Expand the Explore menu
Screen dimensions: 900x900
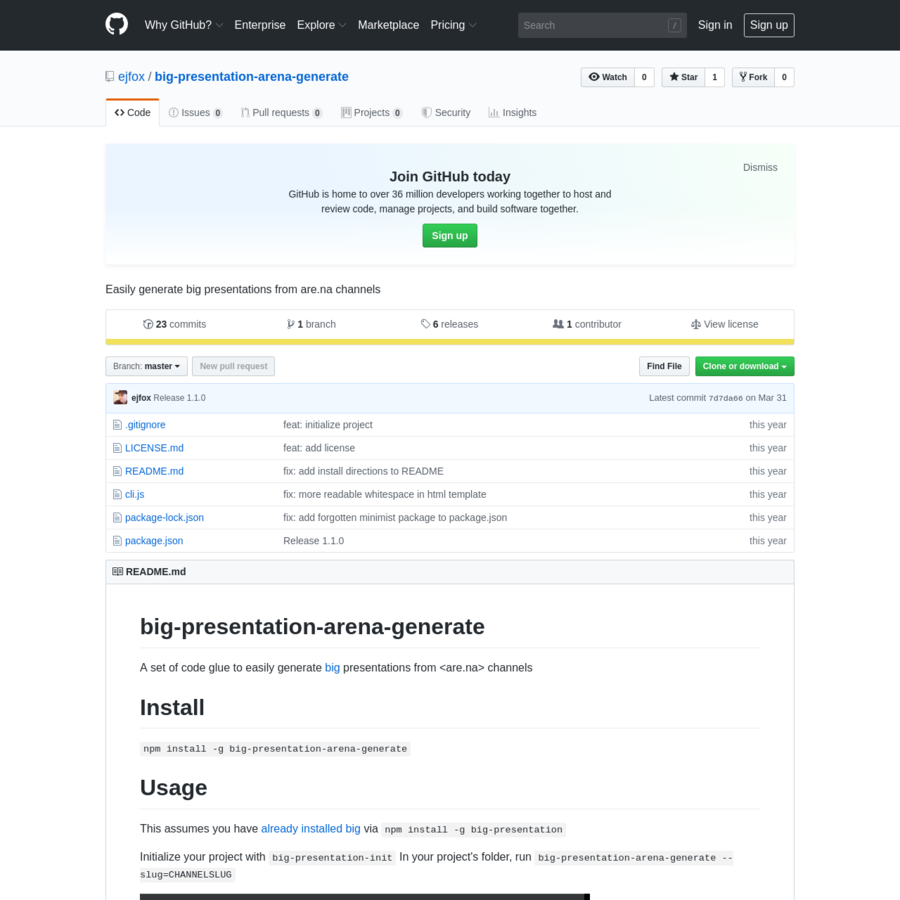click(x=321, y=25)
